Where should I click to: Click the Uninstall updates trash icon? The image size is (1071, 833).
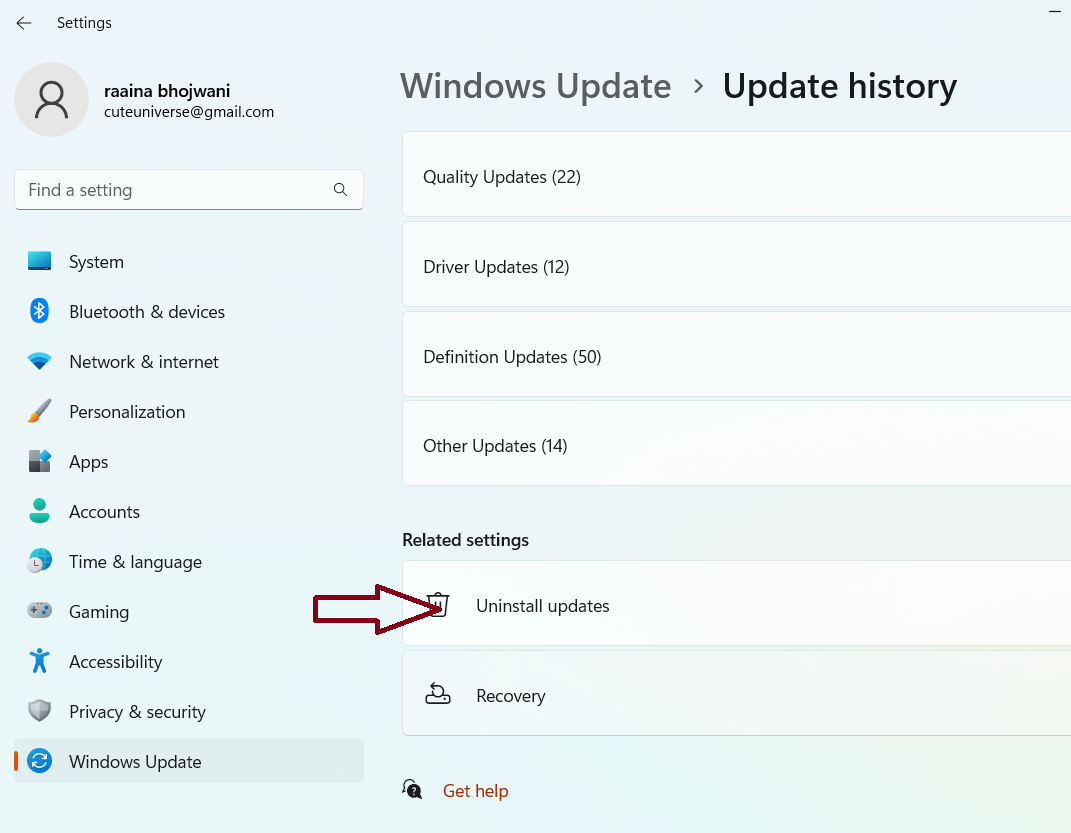[x=438, y=606]
